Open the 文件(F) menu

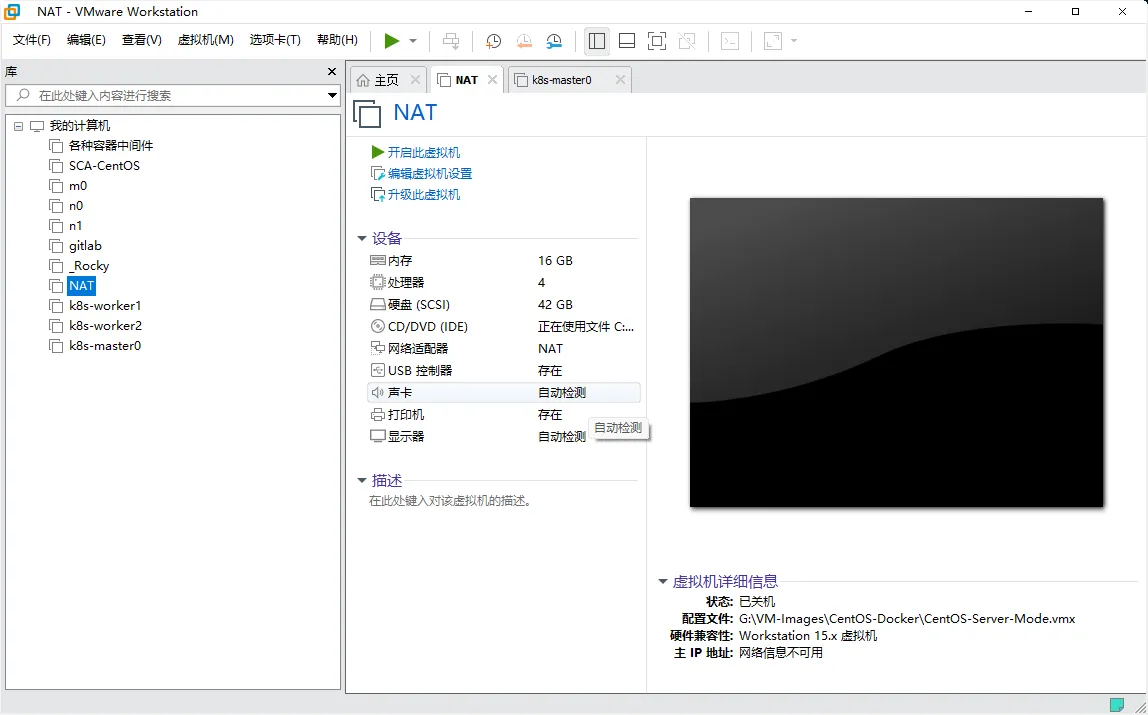[31, 40]
